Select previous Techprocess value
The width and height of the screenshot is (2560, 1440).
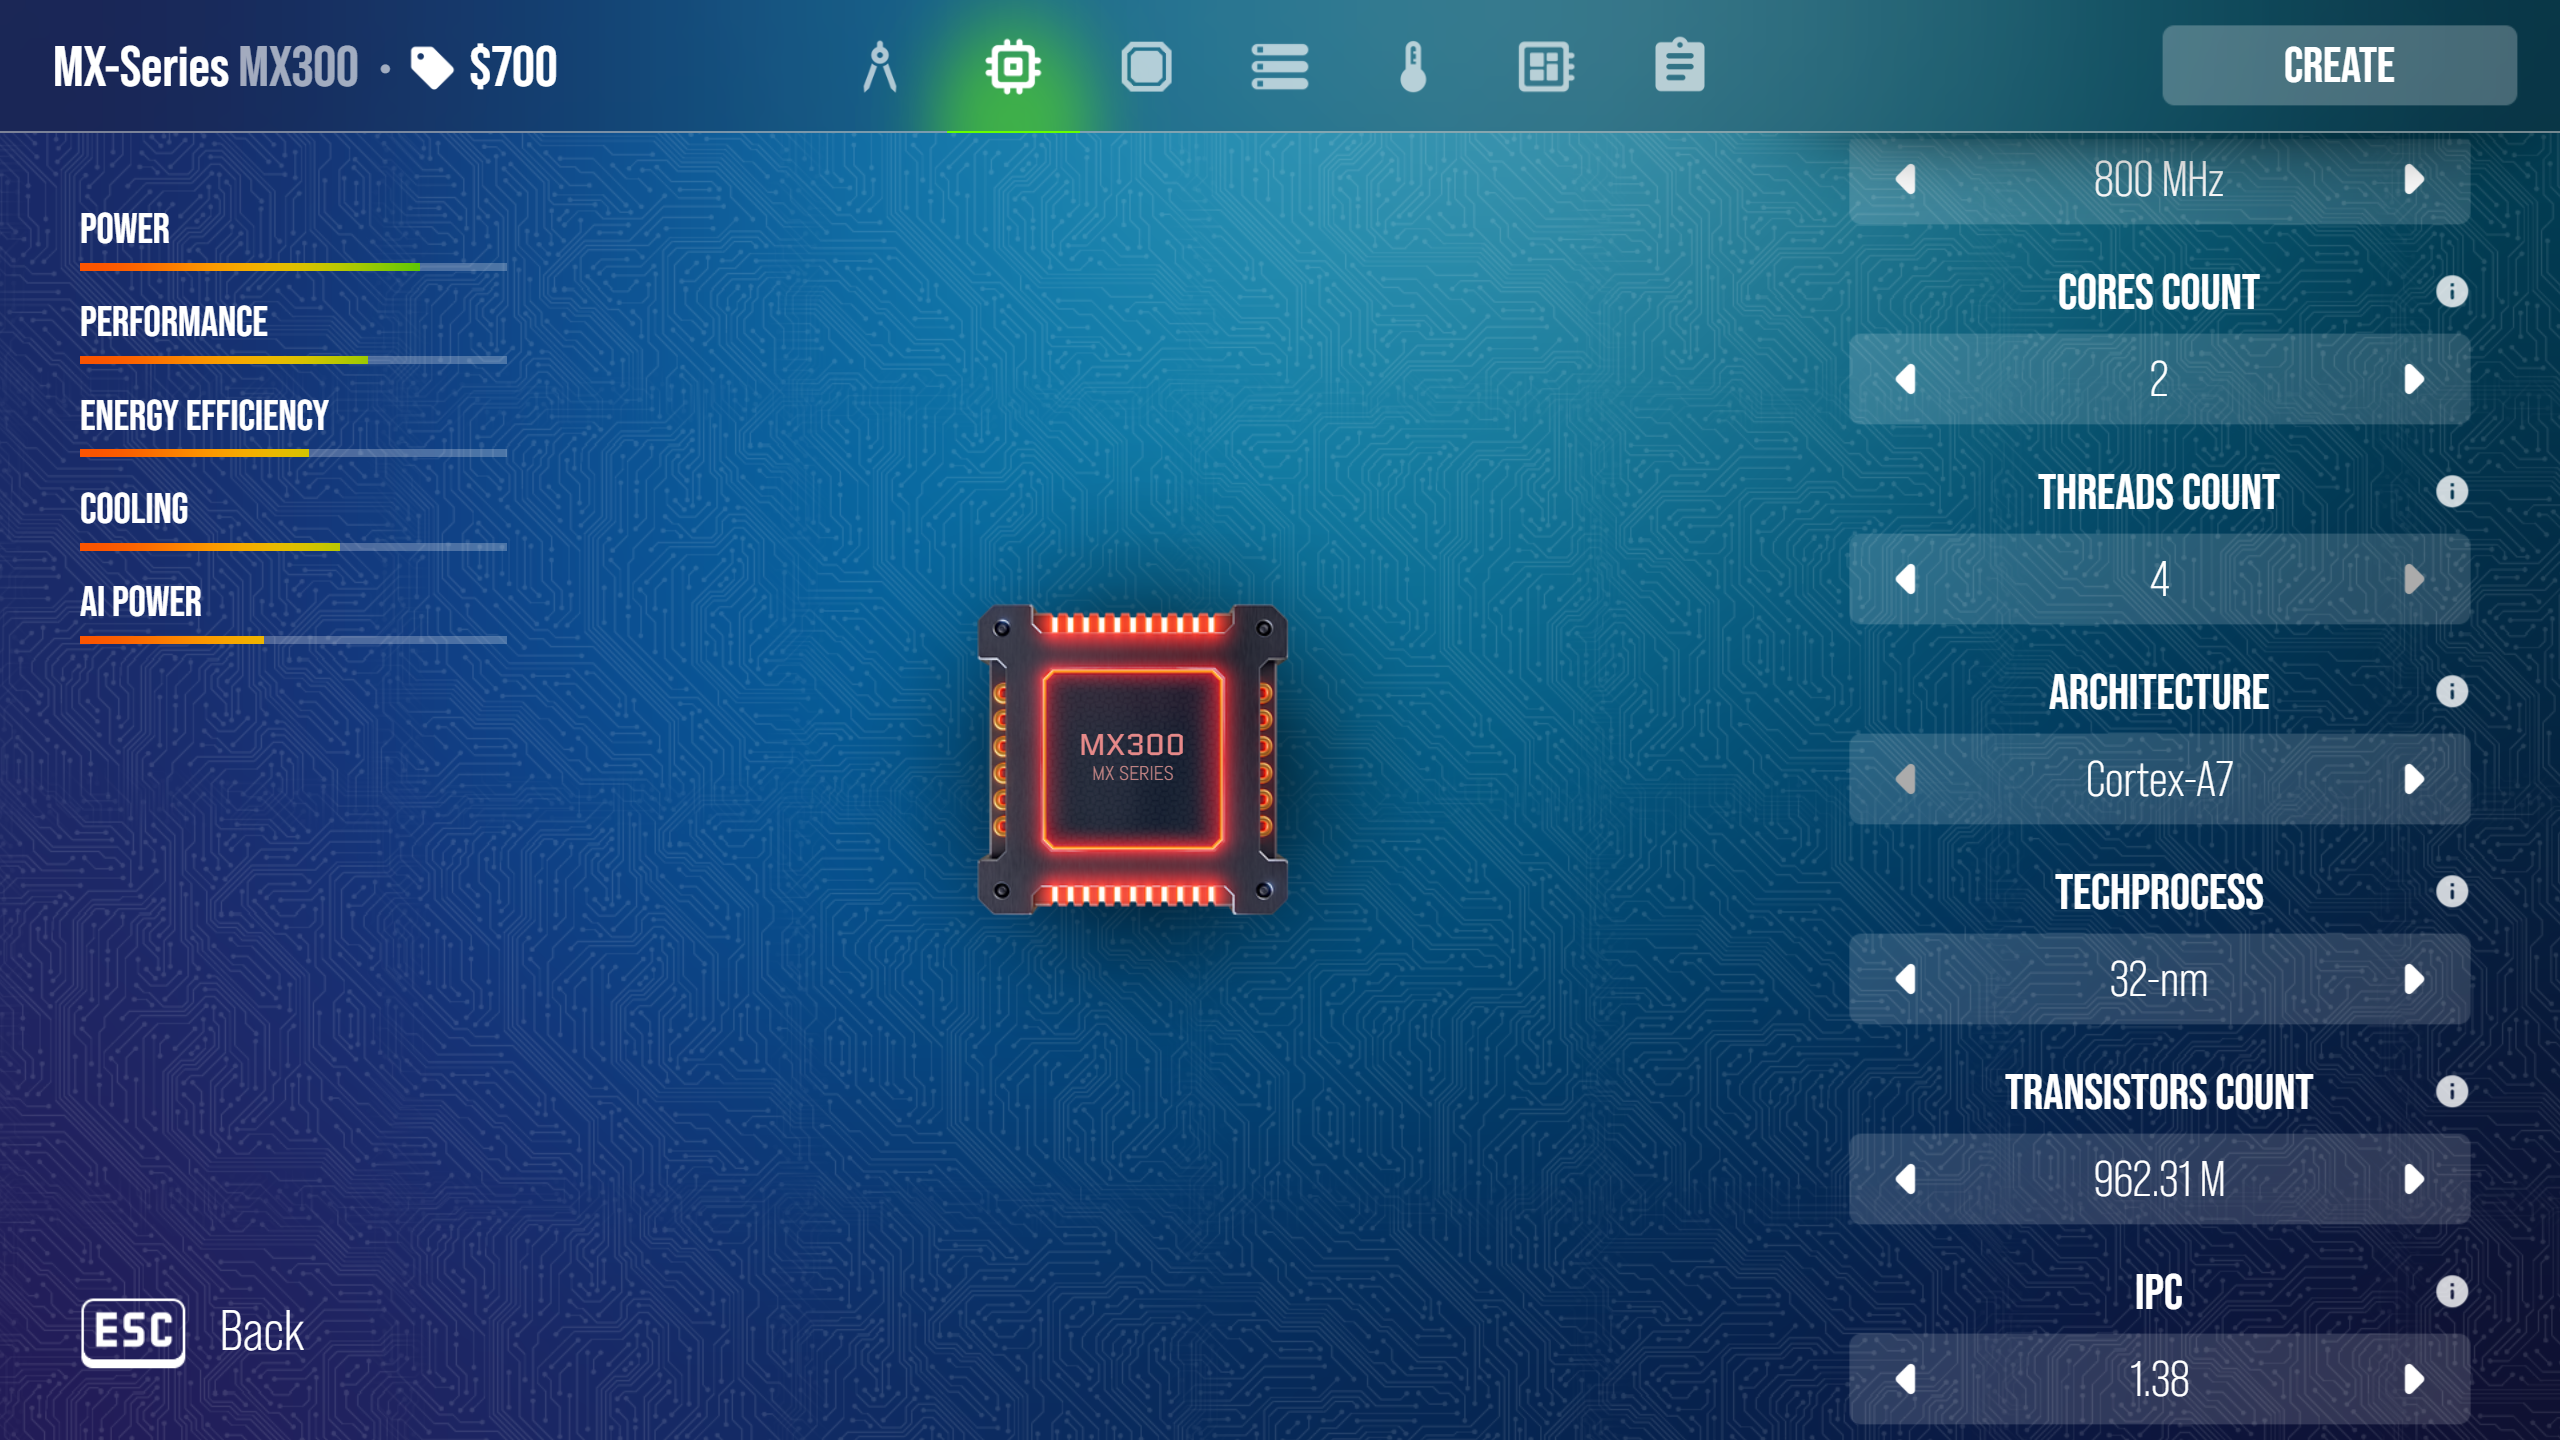[1906, 980]
